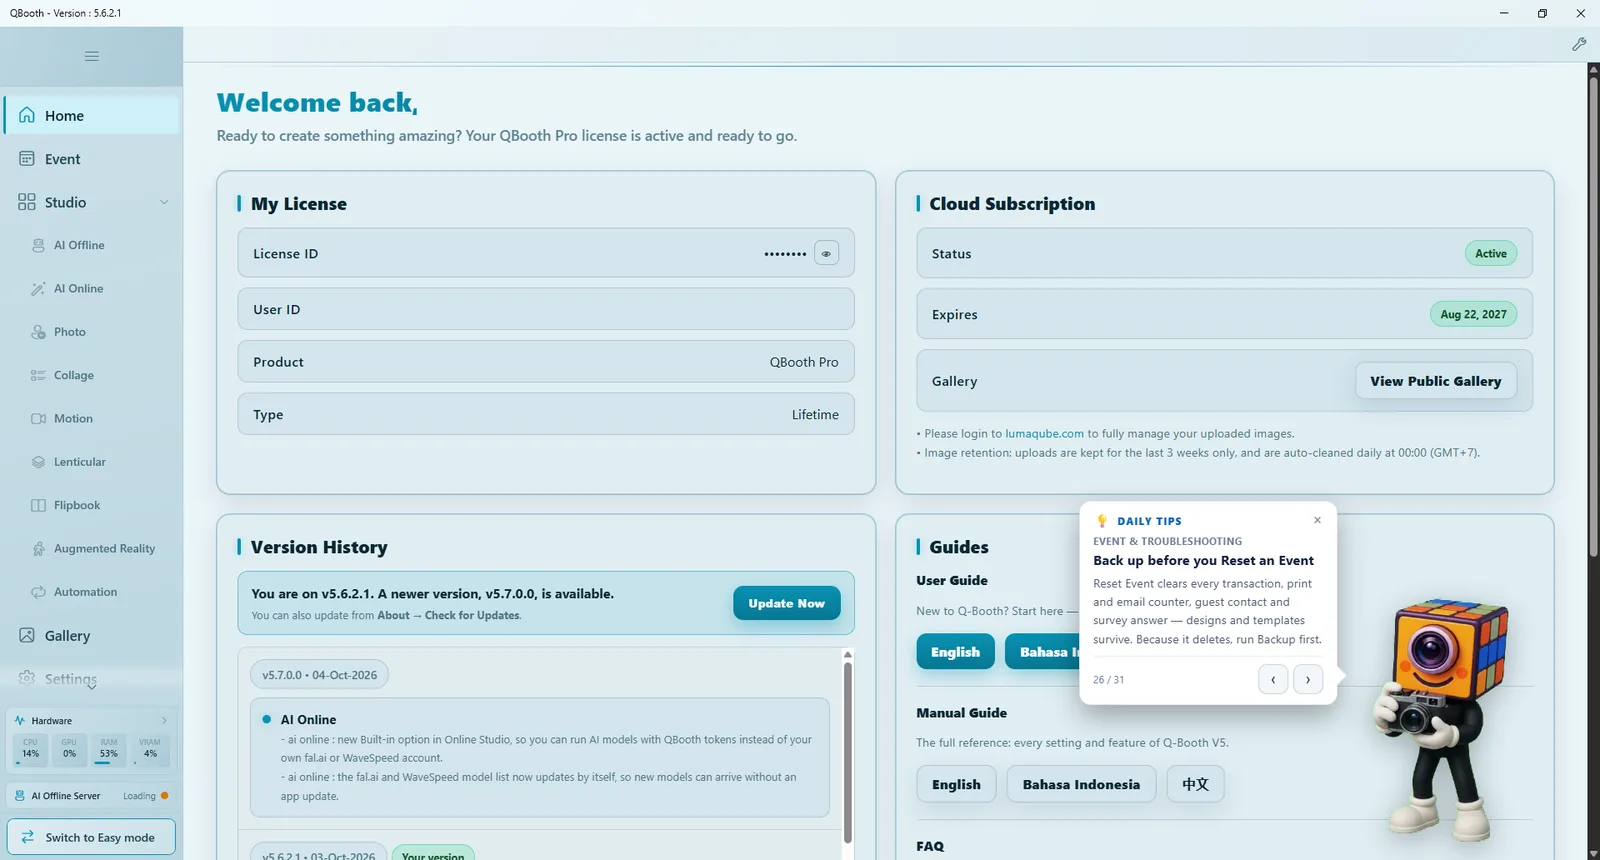Show the previous daily tip
The width and height of the screenshot is (1600, 860).
coord(1273,680)
